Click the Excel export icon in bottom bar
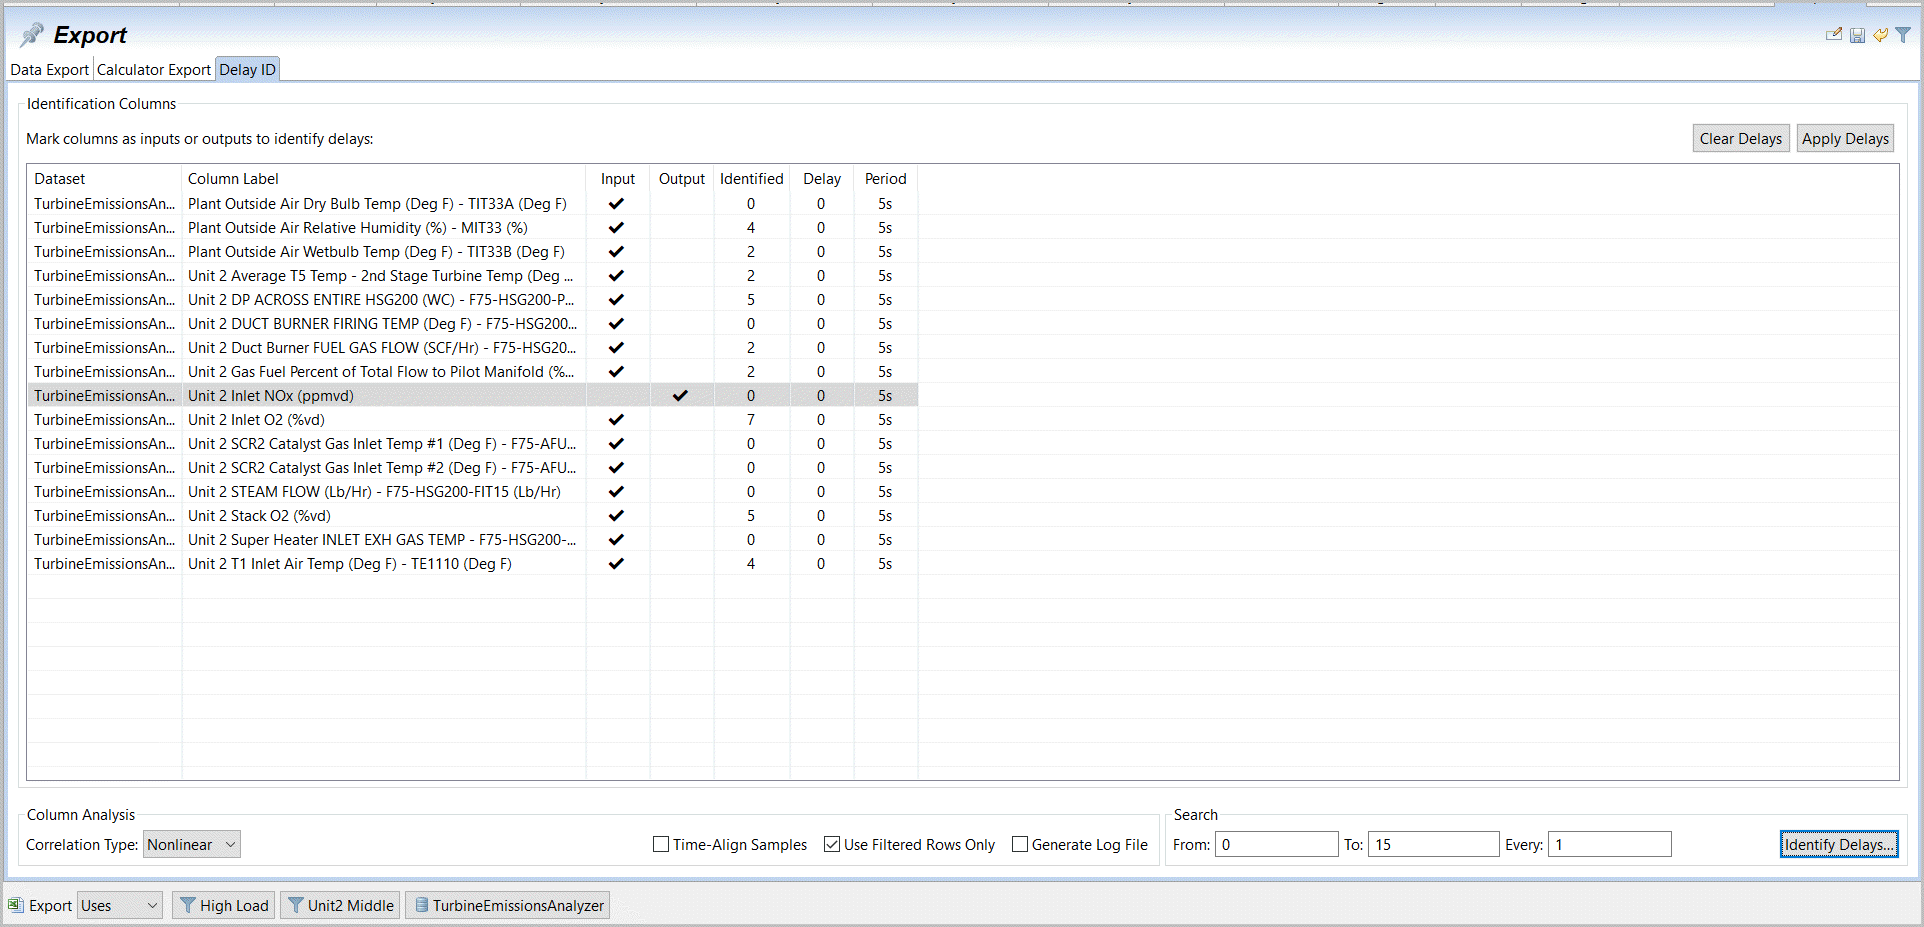 click(x=16, y=905)
